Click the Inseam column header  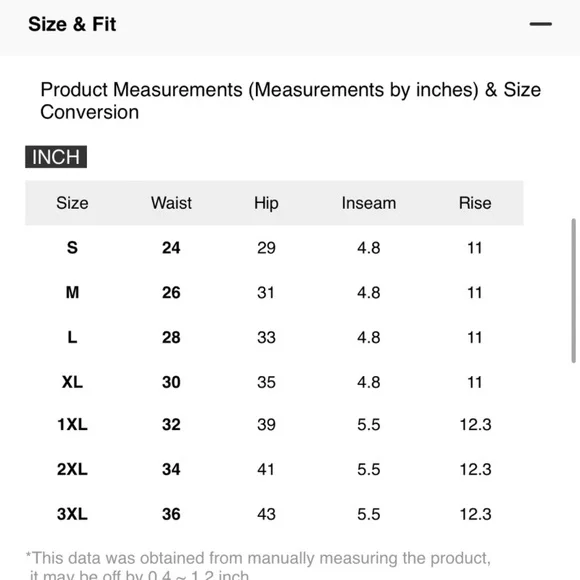[x=369, y=203]
